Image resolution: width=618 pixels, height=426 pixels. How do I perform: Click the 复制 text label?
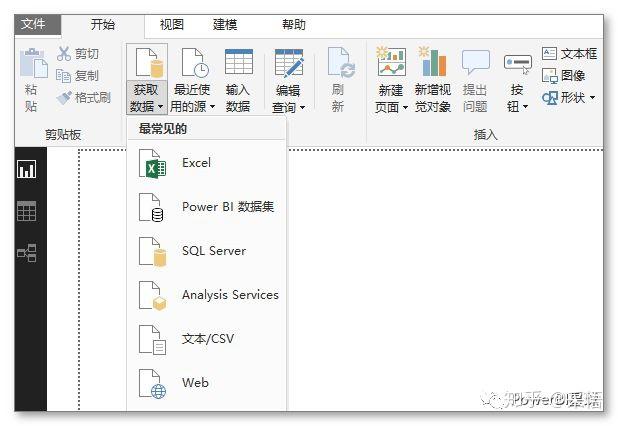point(86,75)
